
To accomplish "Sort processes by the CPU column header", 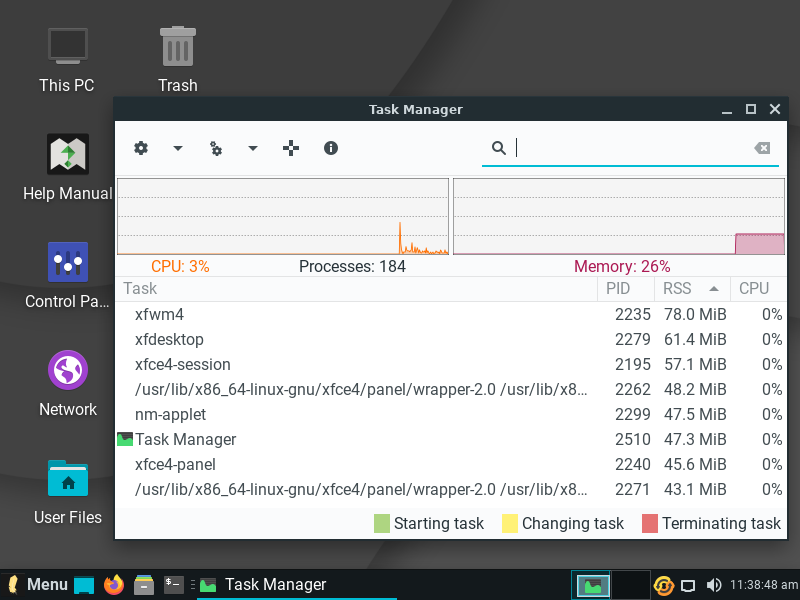I will point(758,289).
